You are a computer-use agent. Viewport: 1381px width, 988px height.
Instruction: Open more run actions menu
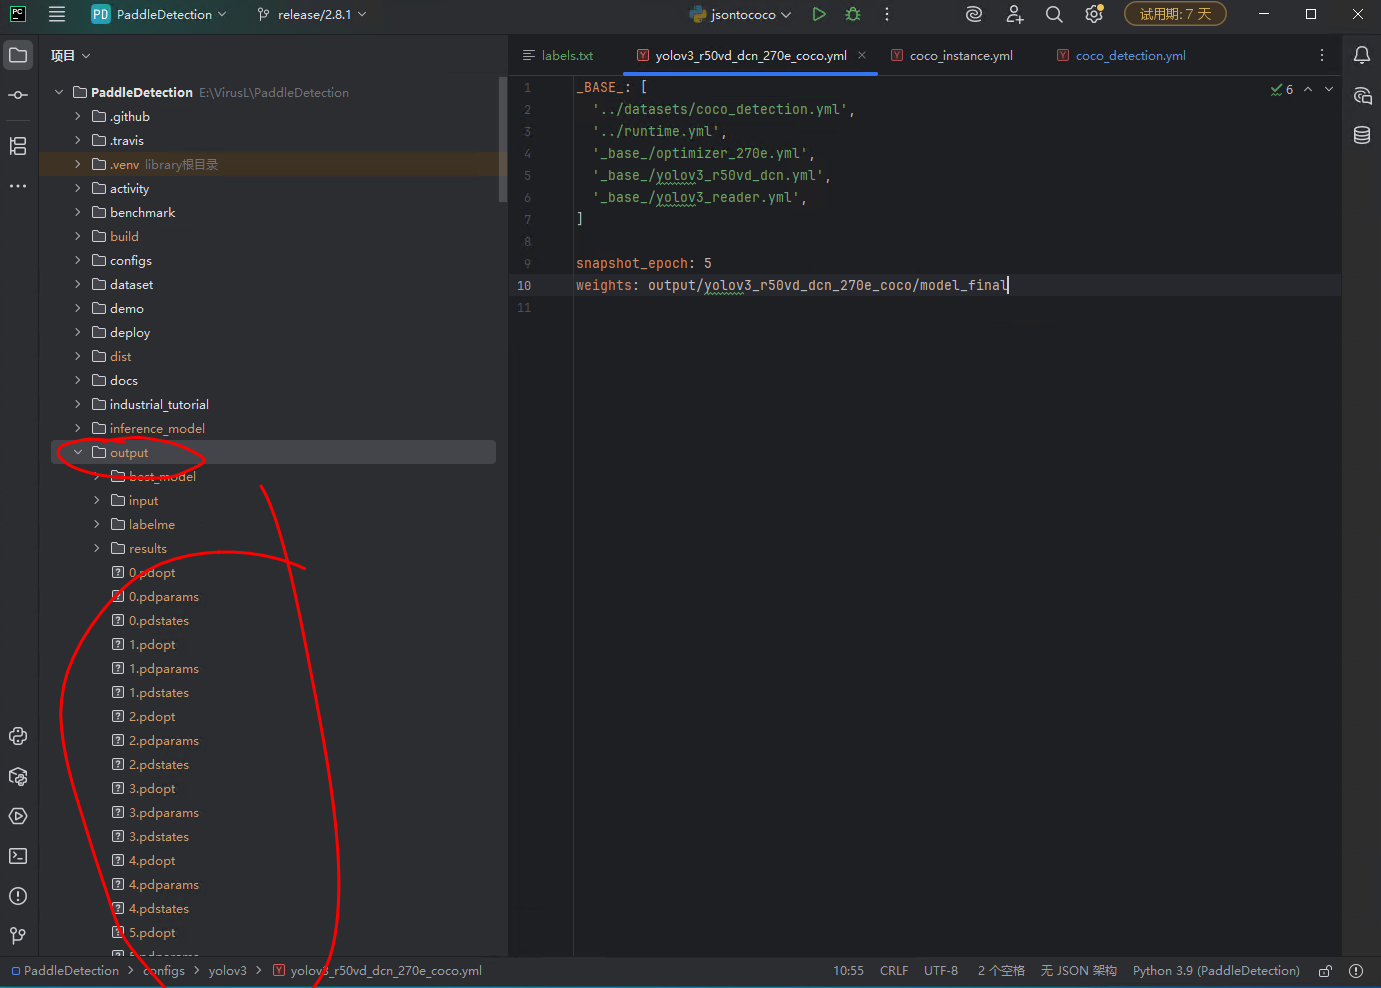click(x=887, y=14)
